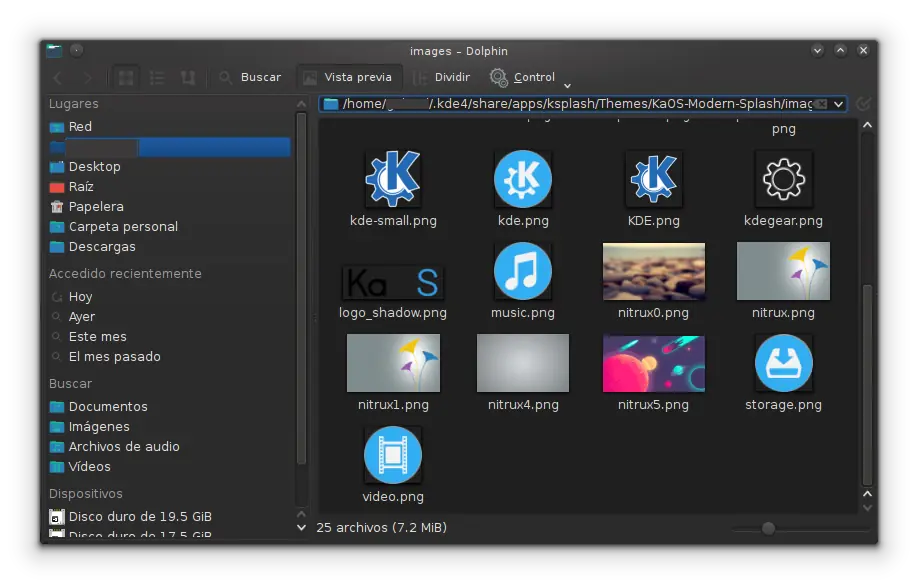Search for Documentos
Viewport: 918px width, 584px height.
click(x=170, y=406)
